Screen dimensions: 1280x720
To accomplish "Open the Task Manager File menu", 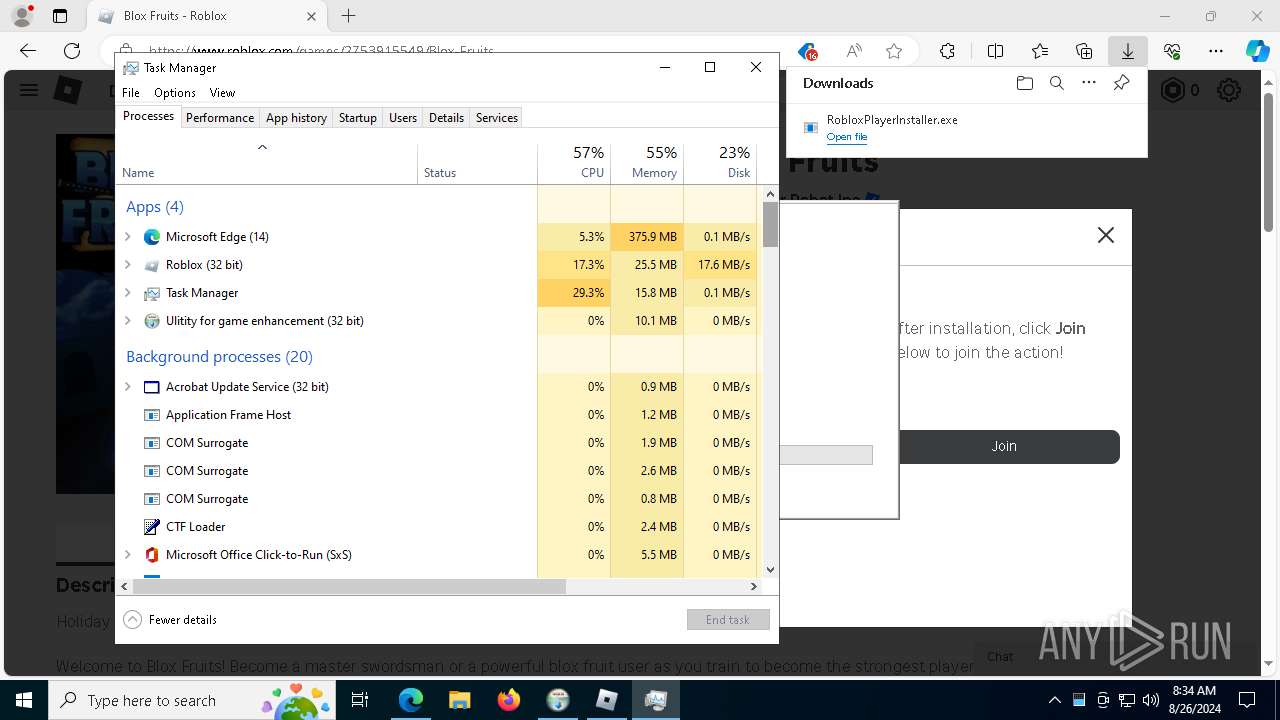I will (x=131, y=93).
